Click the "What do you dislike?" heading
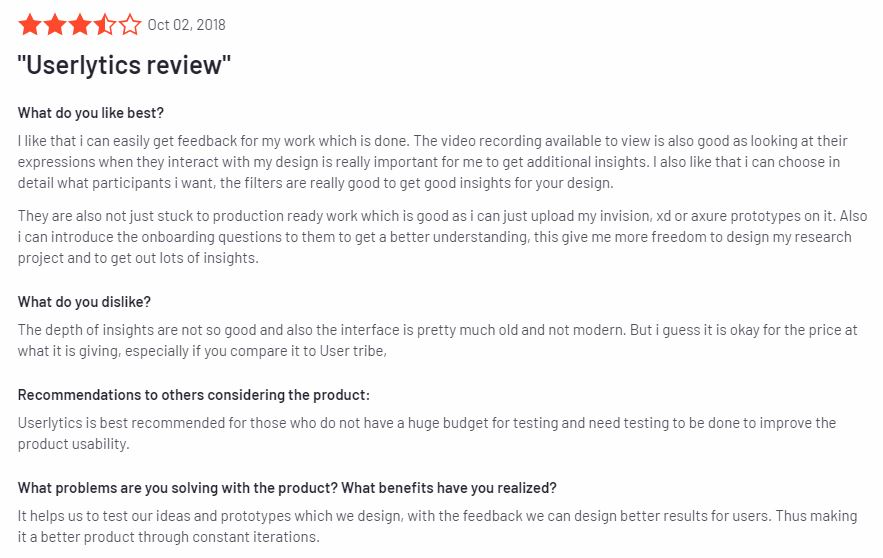Viewport: 883px width, 558px height. pyautogui.click(x=84, y=302)
